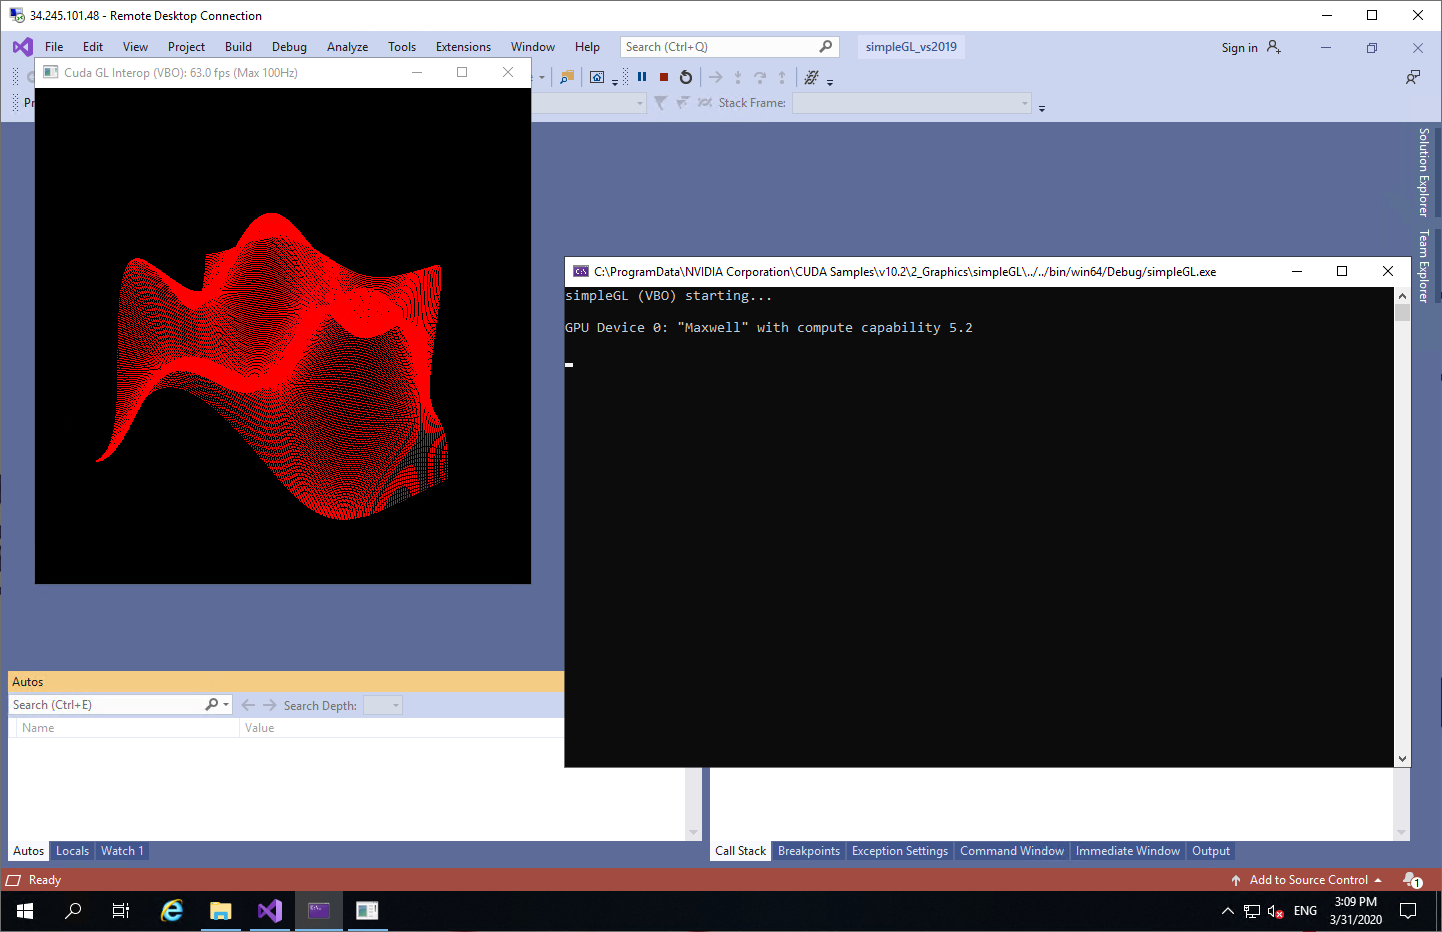Click the Sign in link

click(1239, 48)
